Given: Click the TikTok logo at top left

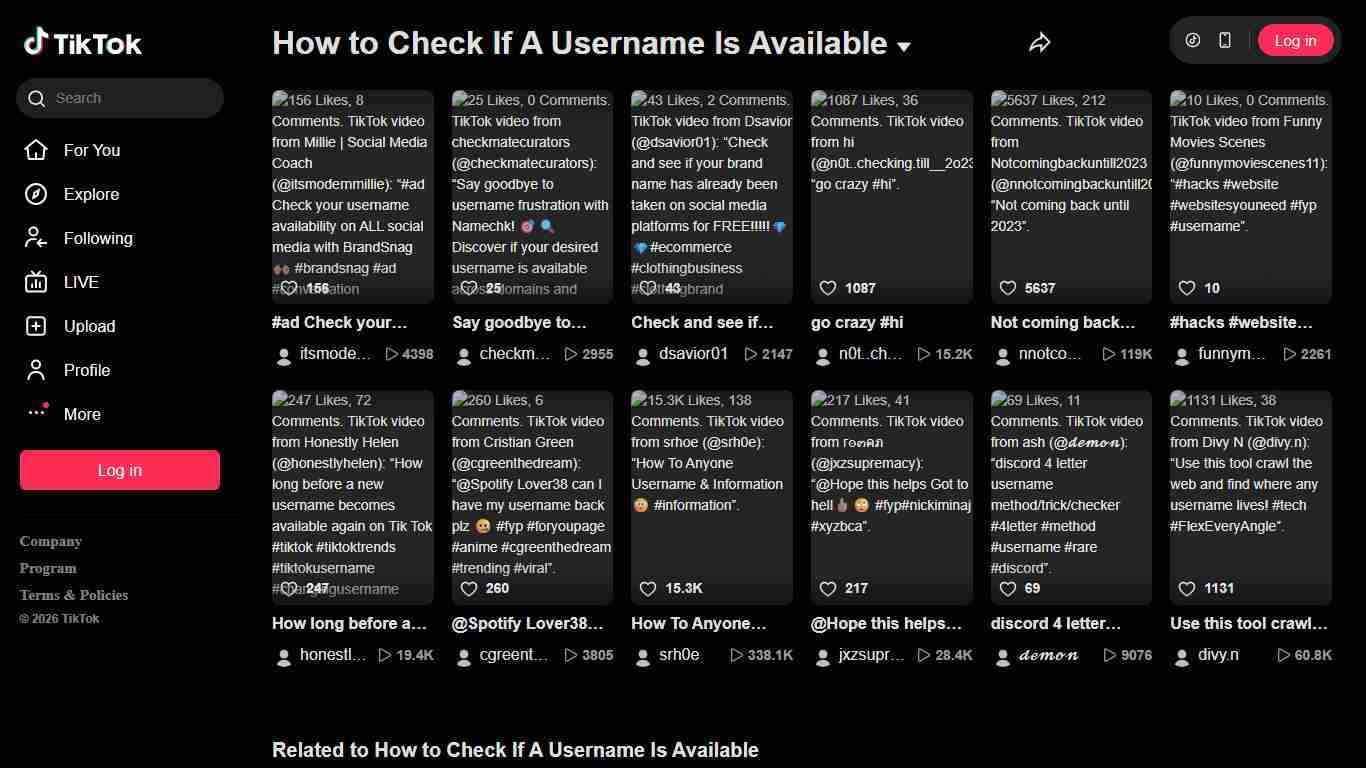Looking at the screenshot, I should click(x=83, y=41).
